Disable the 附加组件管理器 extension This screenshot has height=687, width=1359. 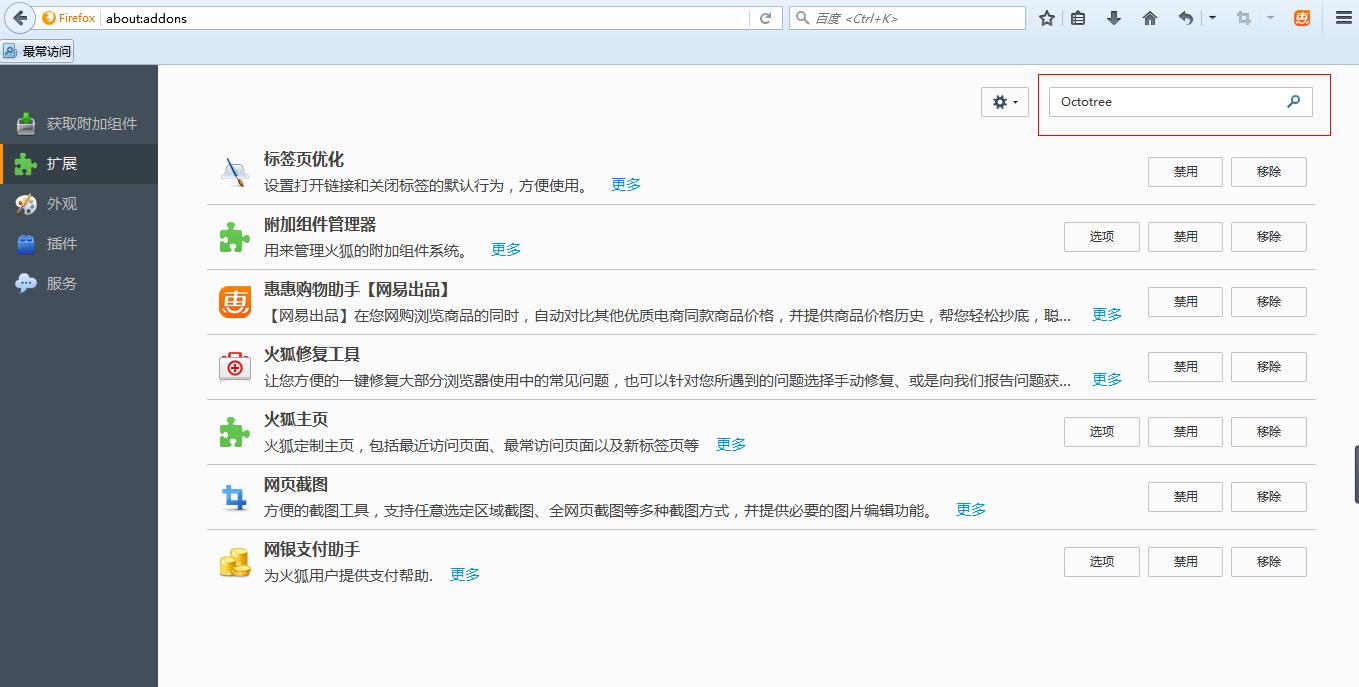[x=1186, y=237]
